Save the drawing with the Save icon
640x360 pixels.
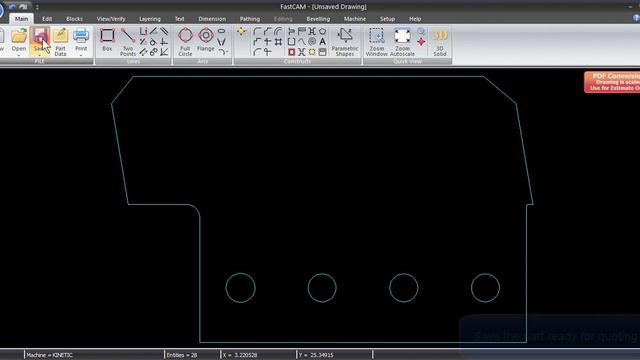tap(40, 36)
